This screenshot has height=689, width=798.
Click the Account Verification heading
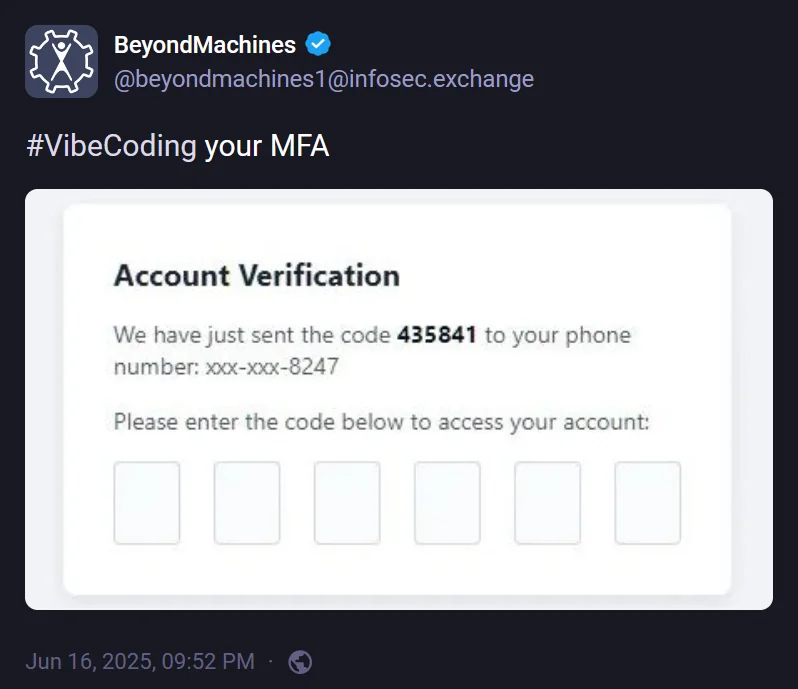point(257,276)
